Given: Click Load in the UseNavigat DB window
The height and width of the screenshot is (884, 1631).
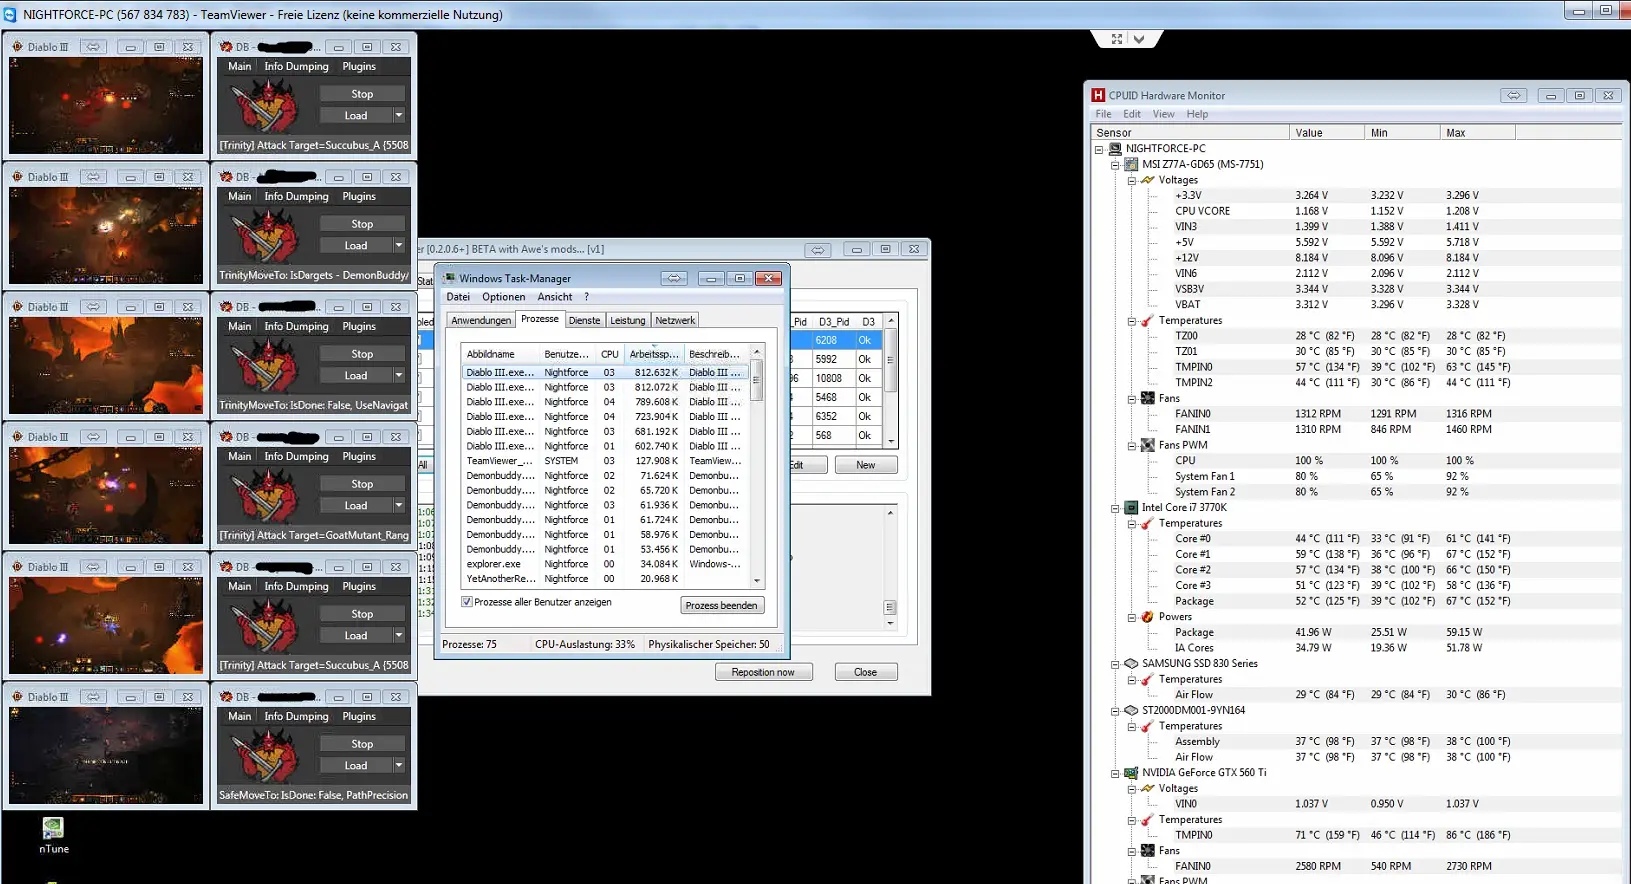Looking at the screenshot, I should pos(356,375).
